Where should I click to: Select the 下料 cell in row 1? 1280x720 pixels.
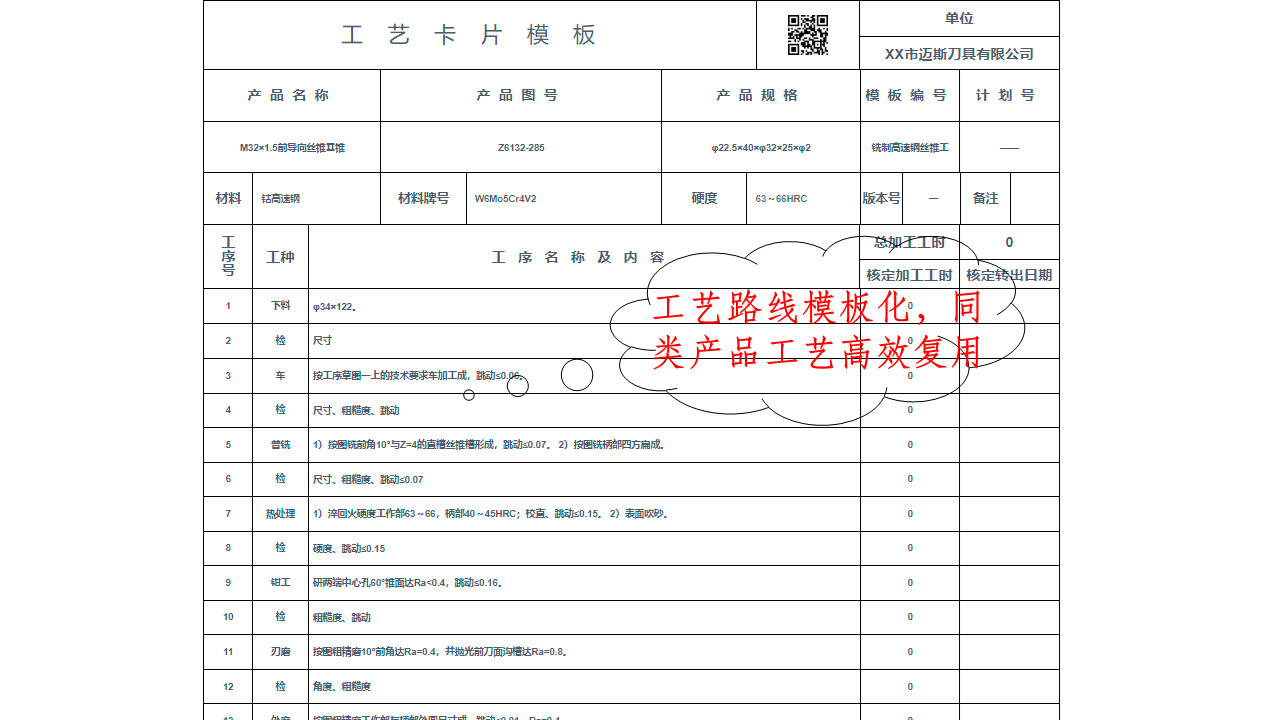click(x=280, y=306)
